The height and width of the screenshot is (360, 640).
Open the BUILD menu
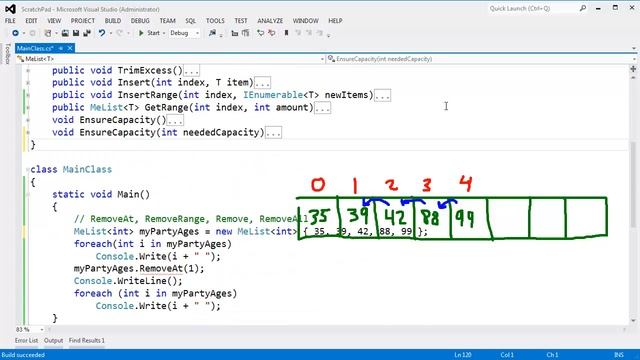point(113,21)
